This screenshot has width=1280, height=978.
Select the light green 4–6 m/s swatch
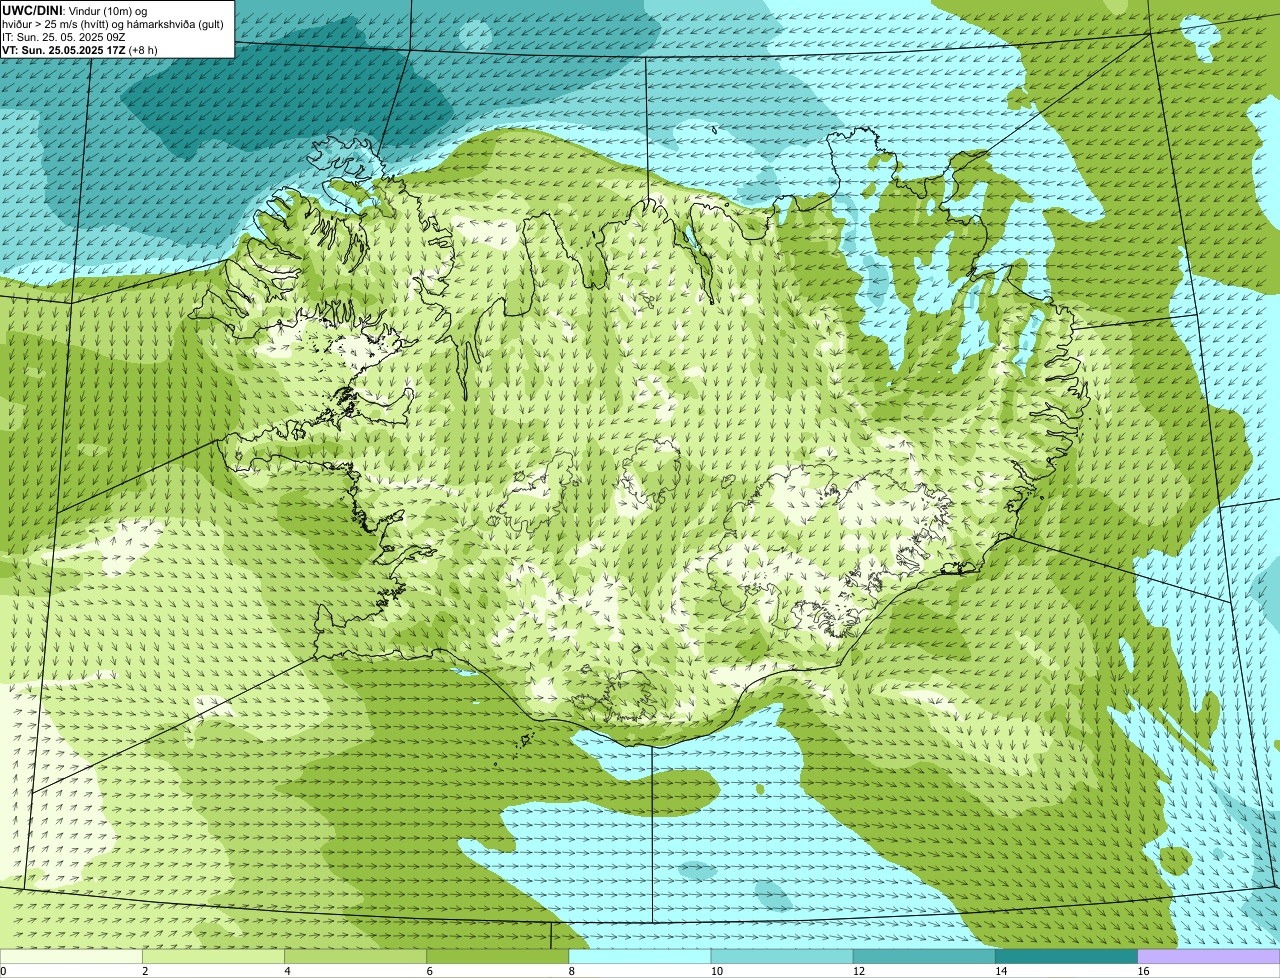(355, 957)
